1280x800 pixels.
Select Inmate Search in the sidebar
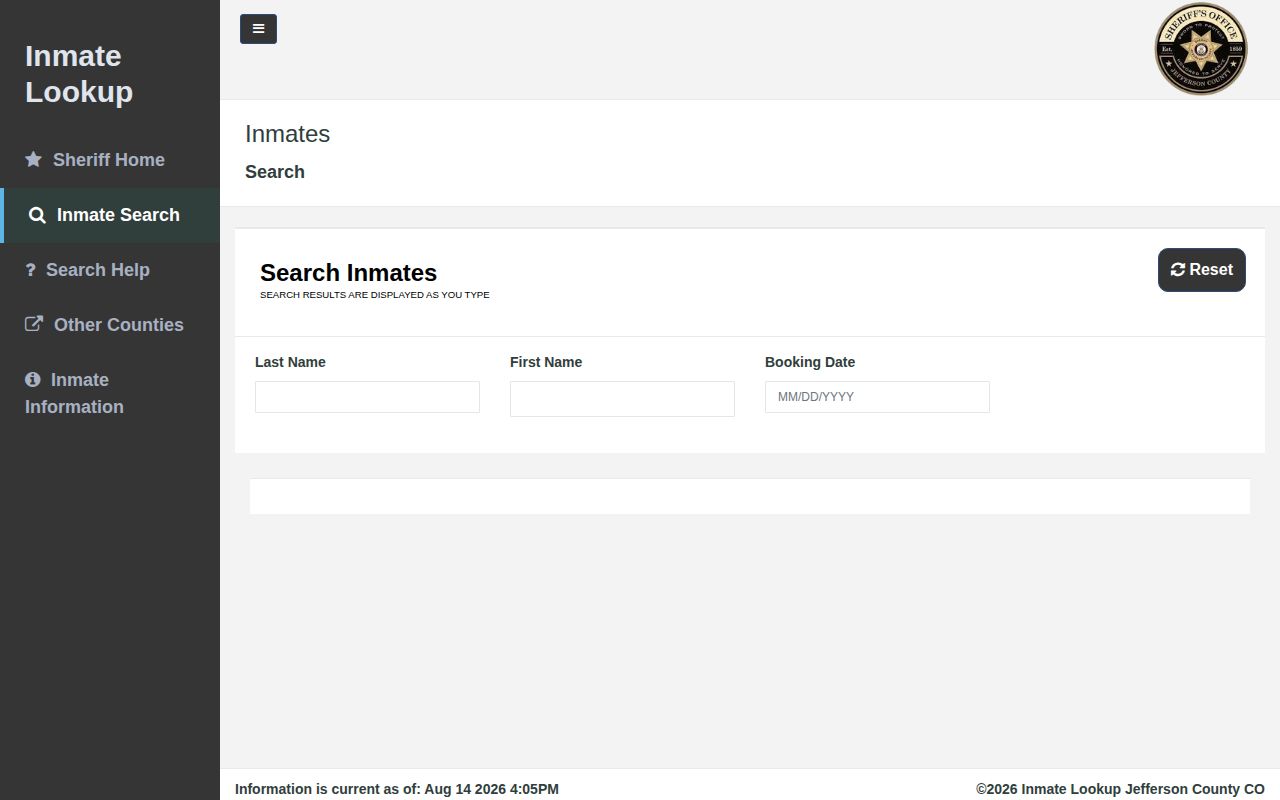(110, 215)
